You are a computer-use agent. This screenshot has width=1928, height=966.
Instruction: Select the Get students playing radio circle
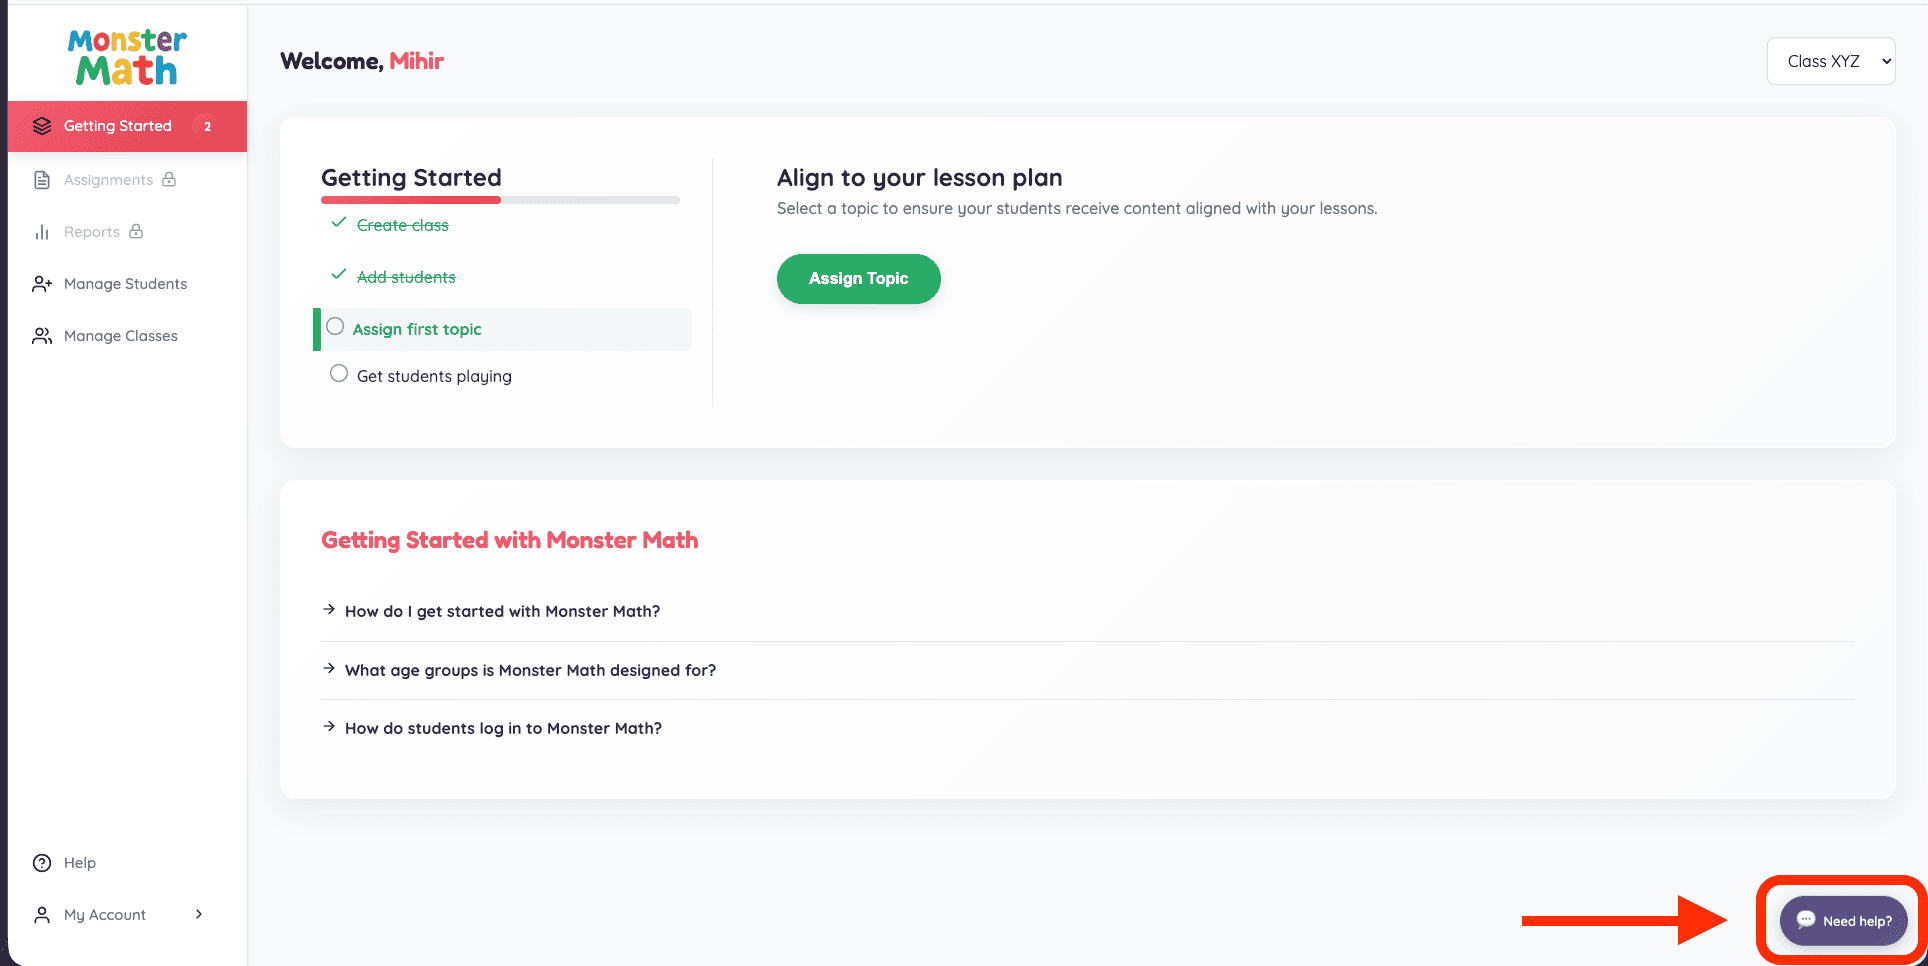point(339,374)
